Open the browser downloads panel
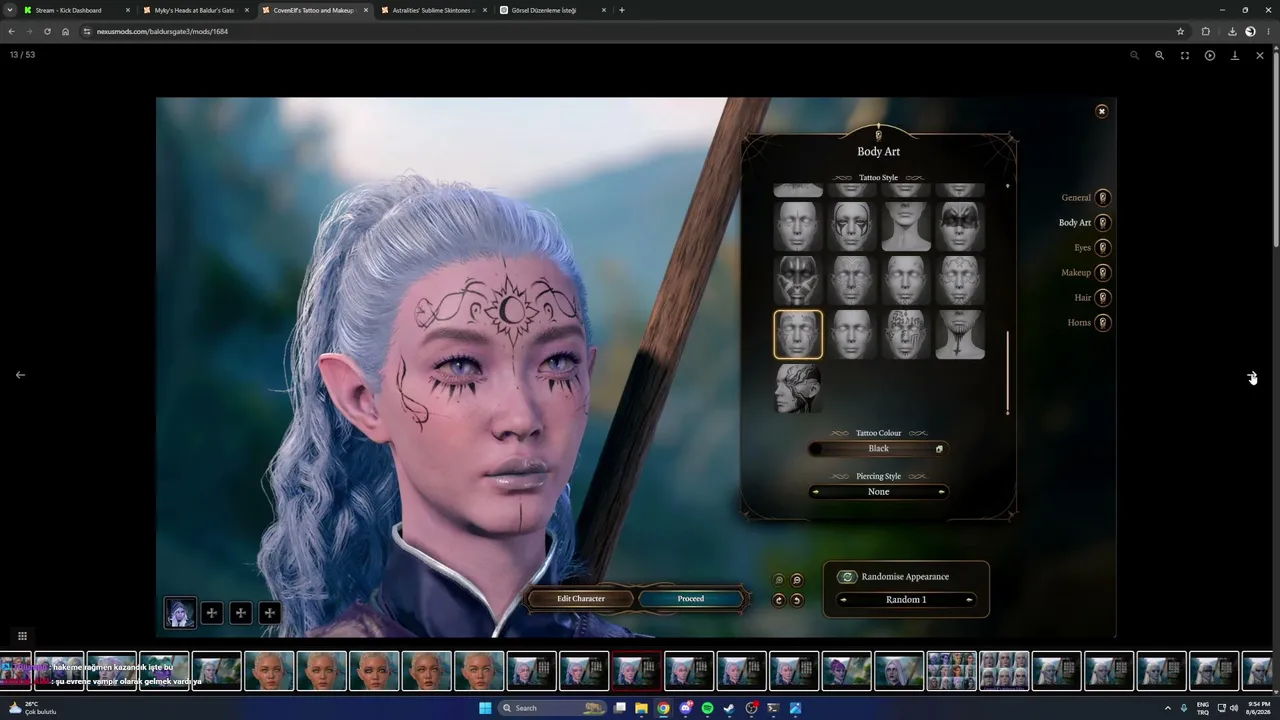The image size is (1280, 720). pyautogui.click(x=1231, y=31)
